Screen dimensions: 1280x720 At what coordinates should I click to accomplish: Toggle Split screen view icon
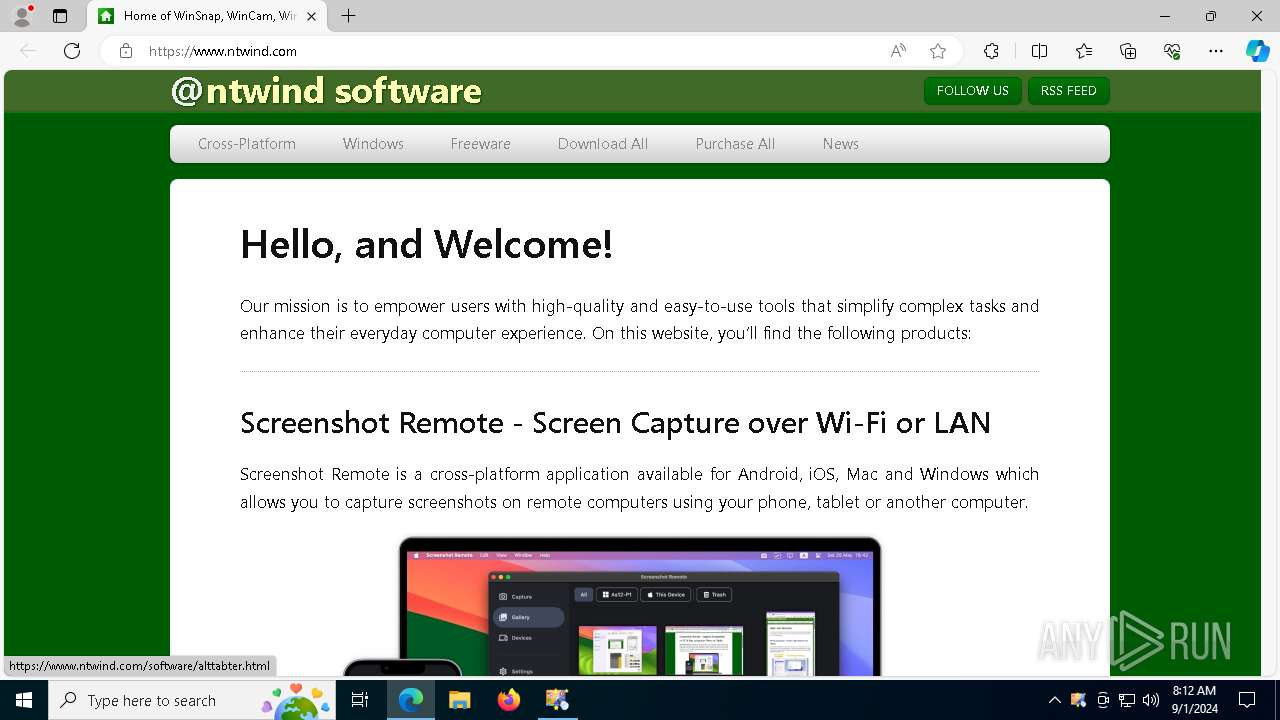[1039, 51]
